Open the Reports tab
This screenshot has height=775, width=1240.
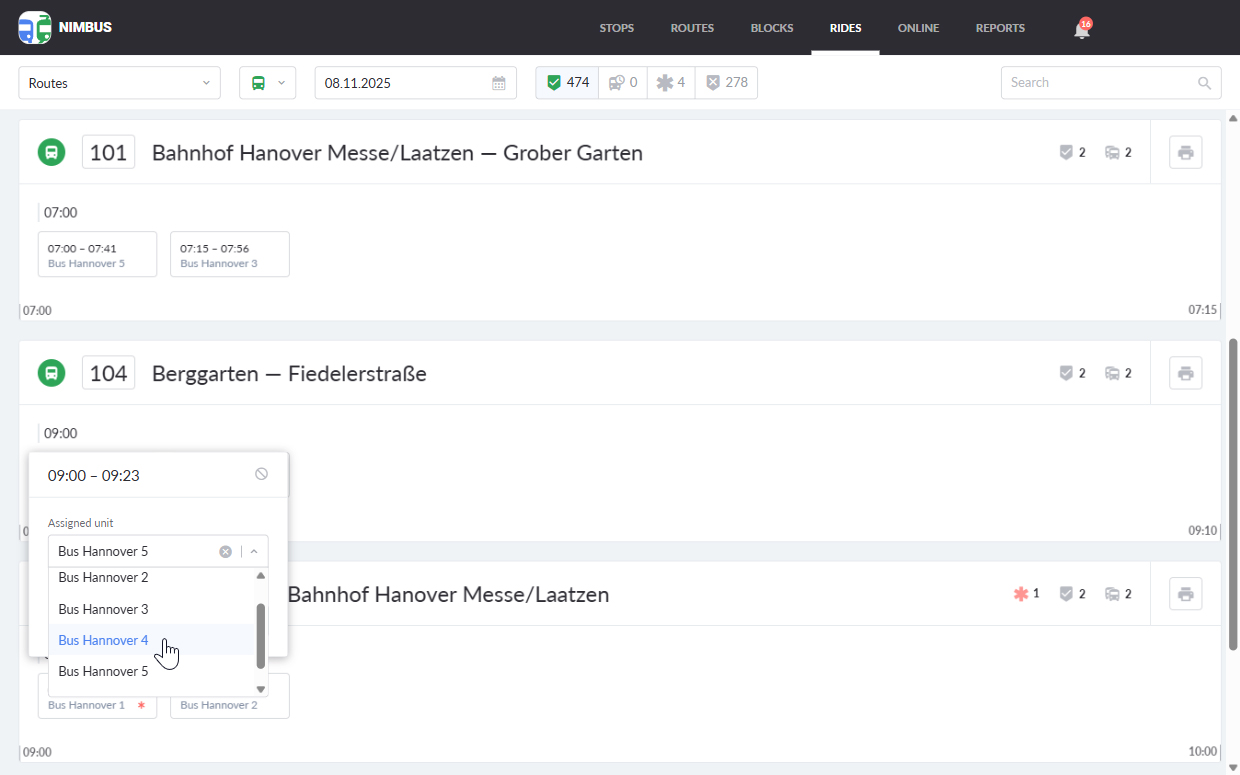click(x=1000, y=28)
